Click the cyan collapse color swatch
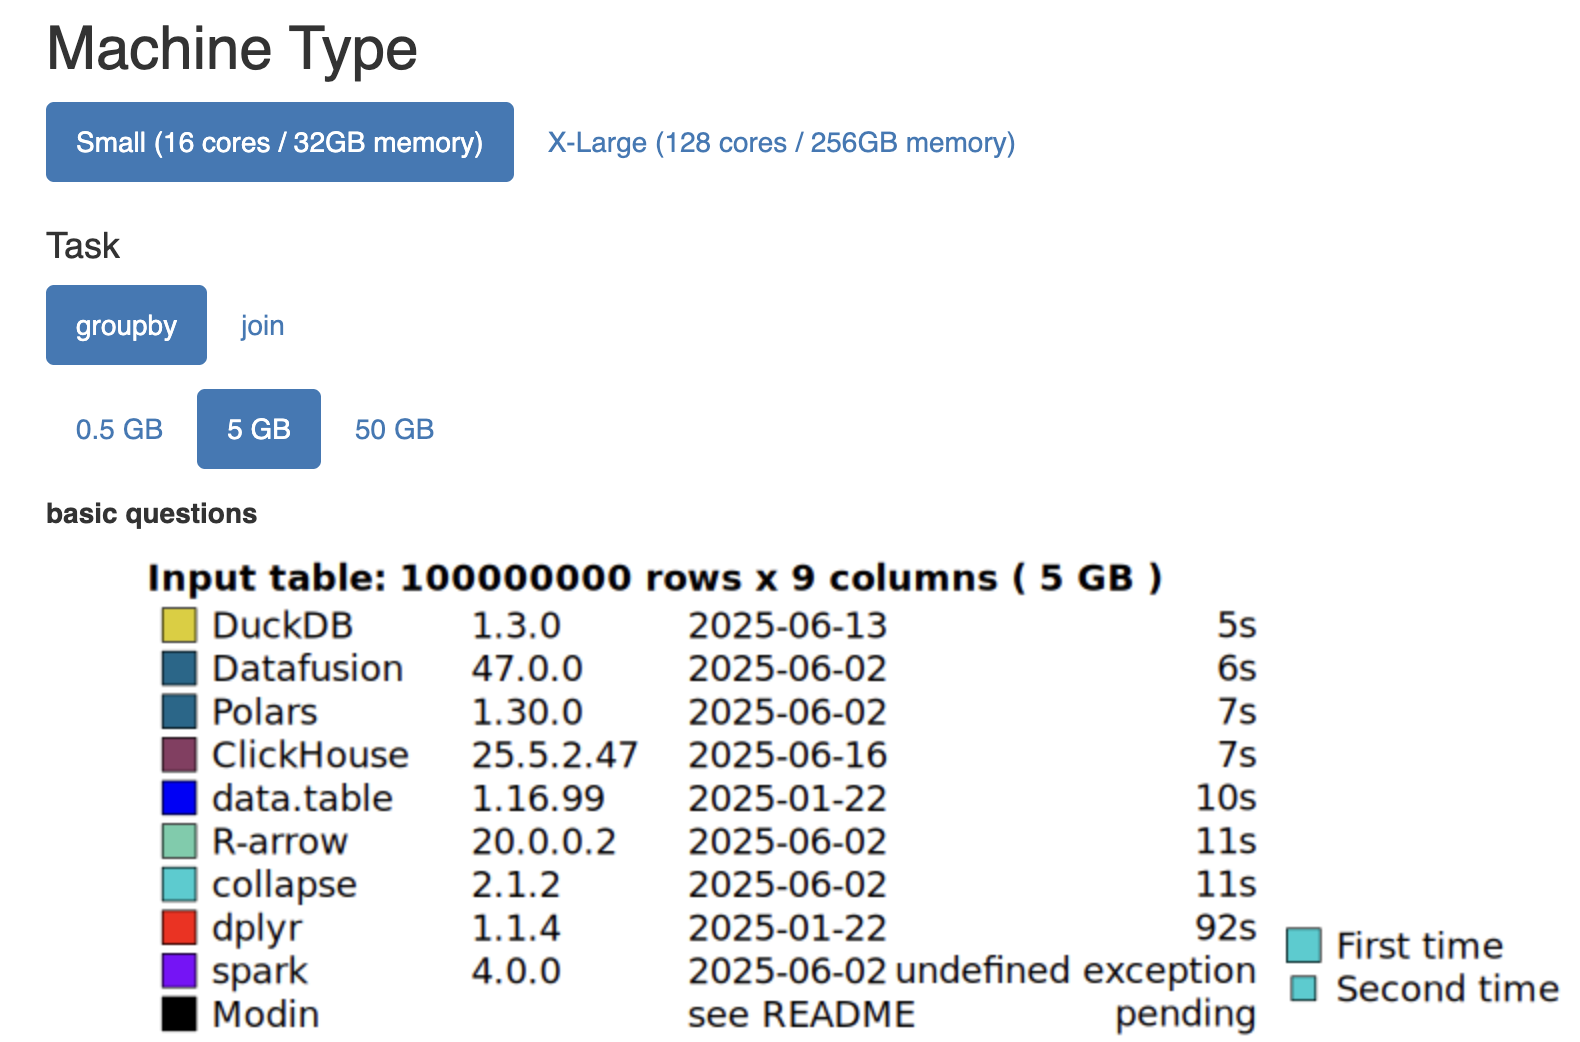Image resolution: width=1580 pixels, height=1042 pixels. (179, 884)
